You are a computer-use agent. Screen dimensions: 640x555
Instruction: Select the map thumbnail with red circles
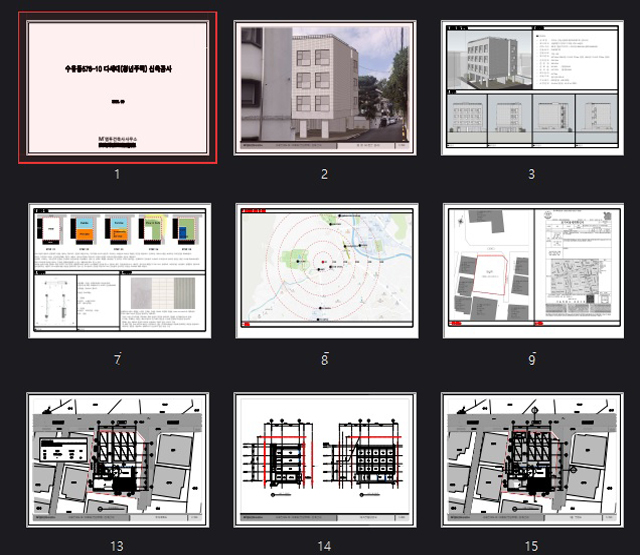[324, 271]
